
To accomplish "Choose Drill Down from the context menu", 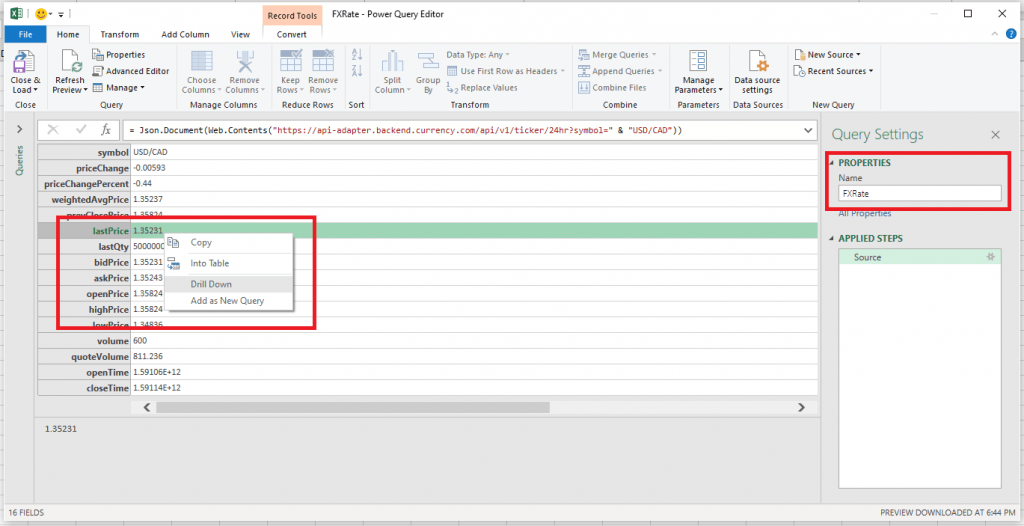I will coord(229,284).
